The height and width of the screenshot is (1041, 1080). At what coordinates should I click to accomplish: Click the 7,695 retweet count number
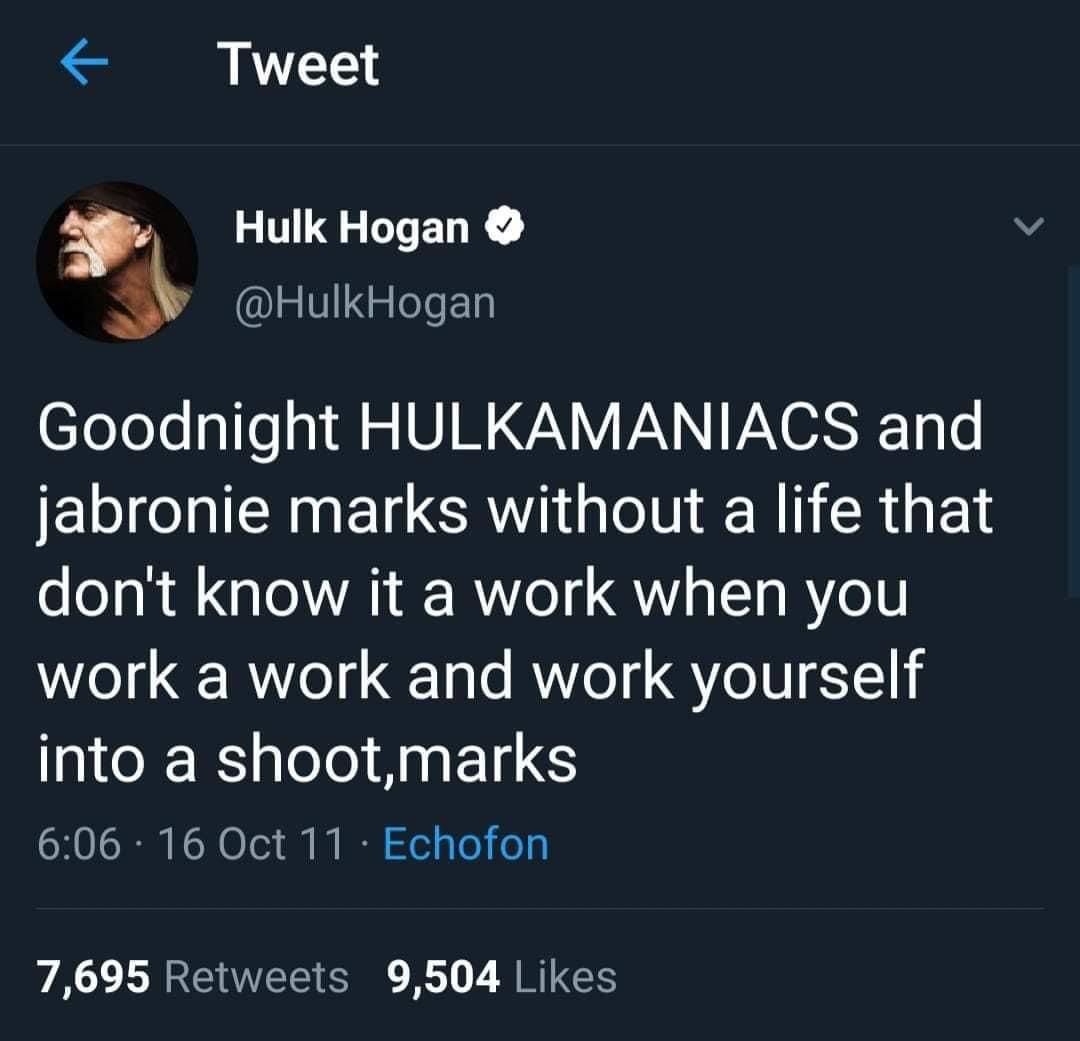pos(94,978)
